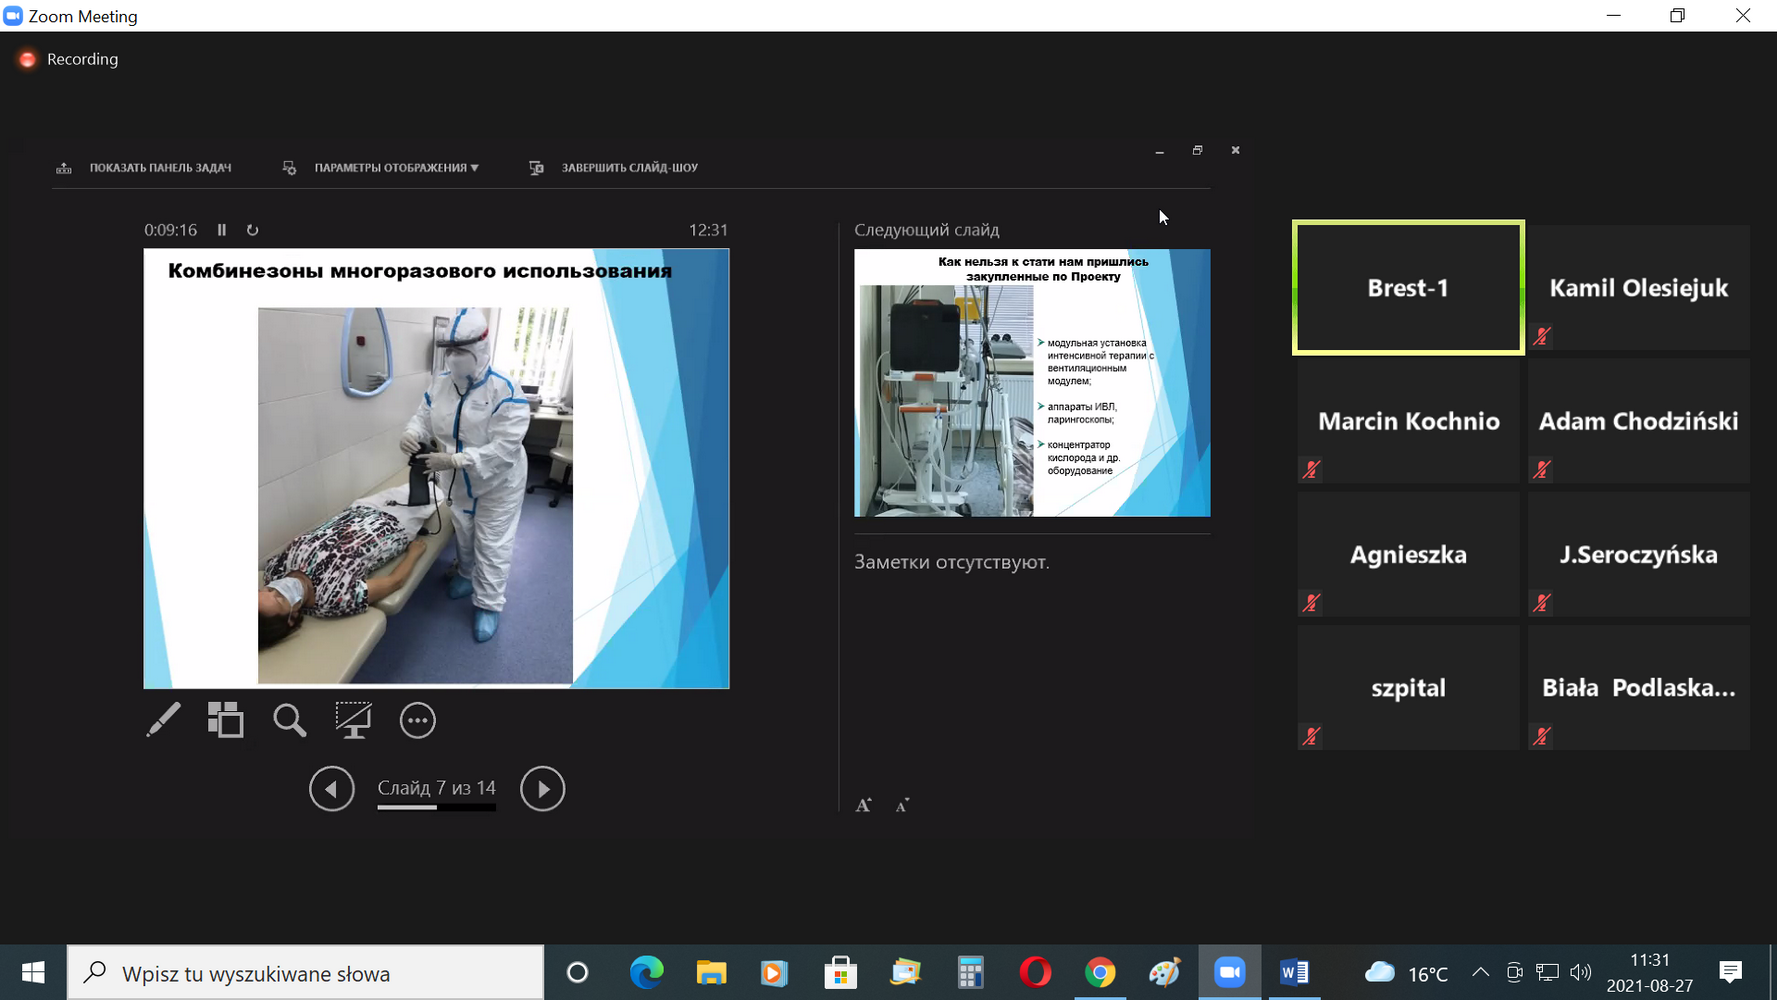Pause the slideshow timer
Screen dimensions: 1777x1000
click(222, 230)
